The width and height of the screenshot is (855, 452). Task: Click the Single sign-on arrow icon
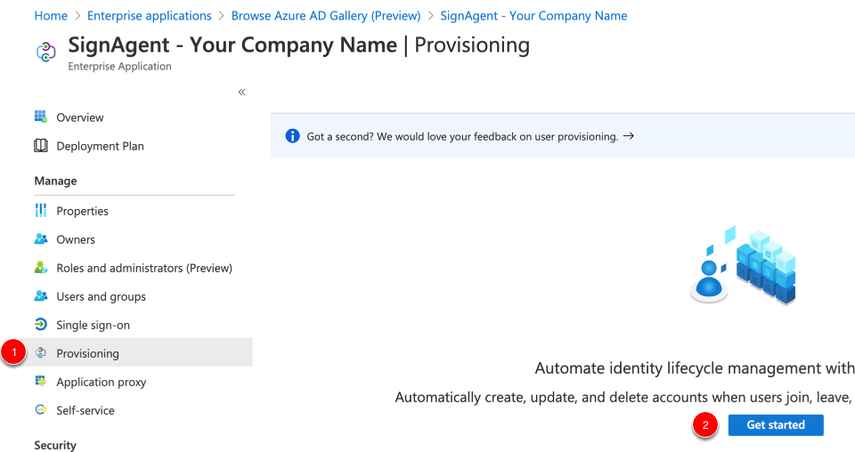coord(40,324)
